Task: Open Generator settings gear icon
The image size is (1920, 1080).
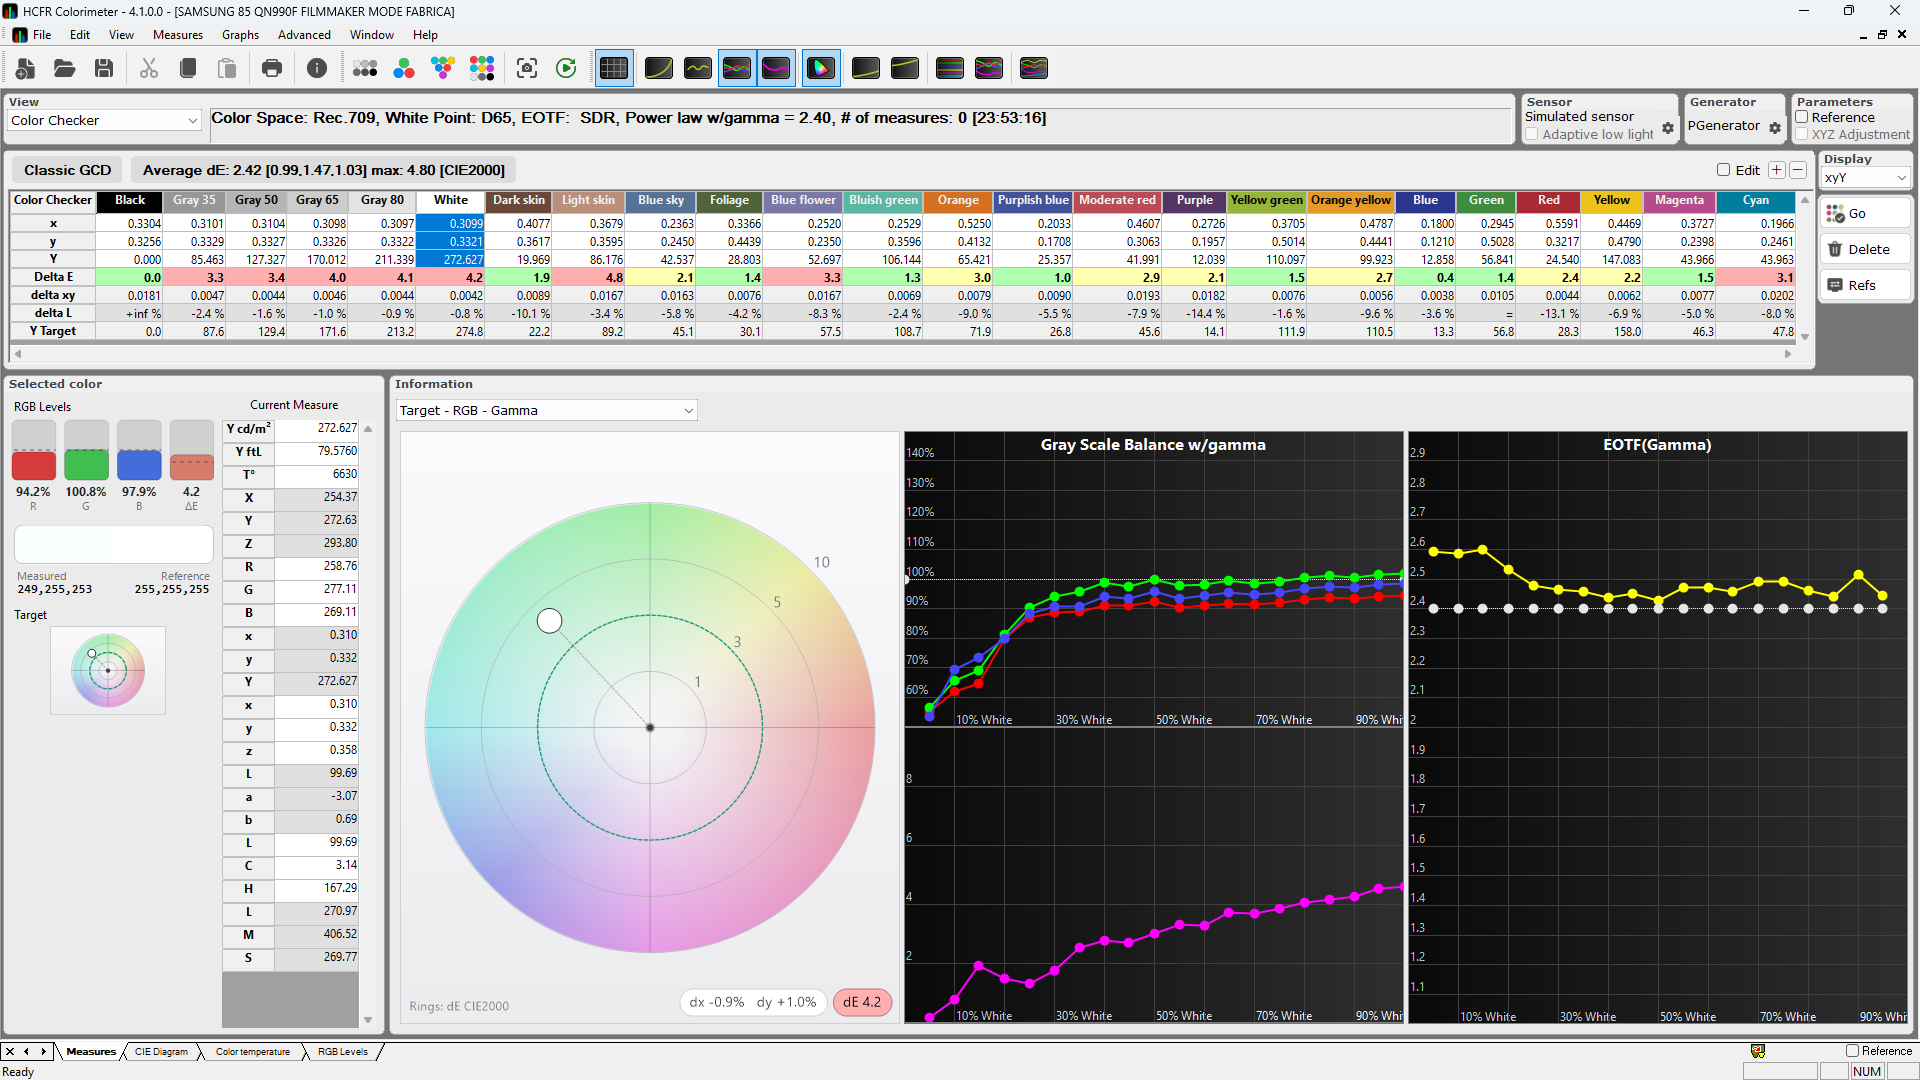Action: (1775, 128)
